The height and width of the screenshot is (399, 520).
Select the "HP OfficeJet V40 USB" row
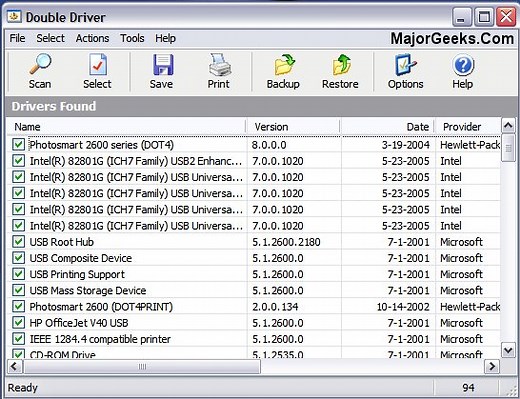point(253,323)
